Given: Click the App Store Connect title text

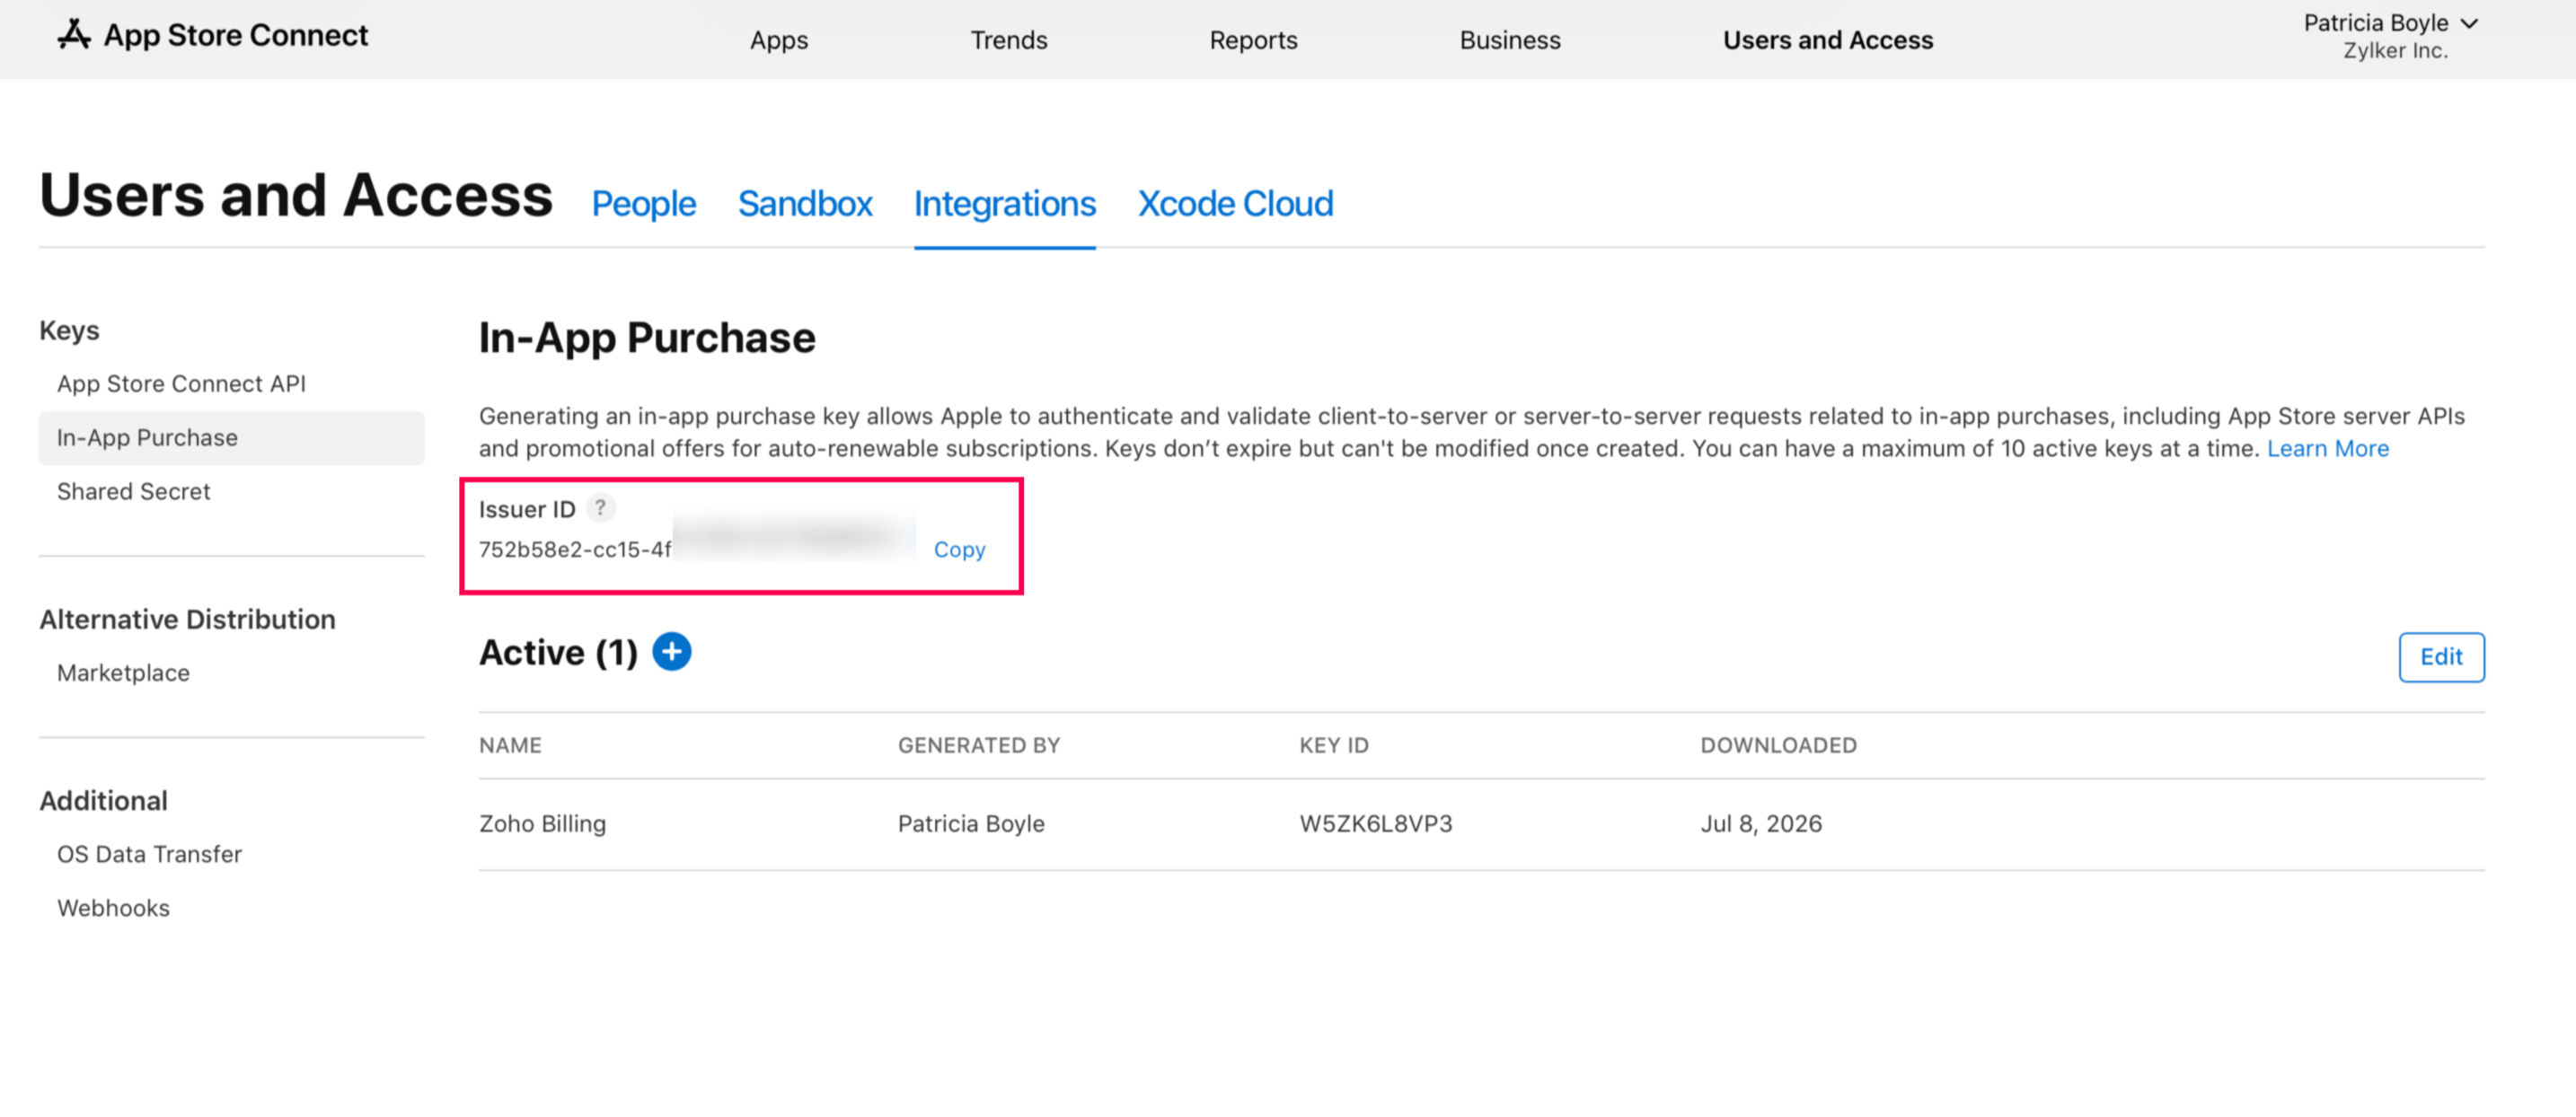Looking at the screenshot, I should point(236,35).
